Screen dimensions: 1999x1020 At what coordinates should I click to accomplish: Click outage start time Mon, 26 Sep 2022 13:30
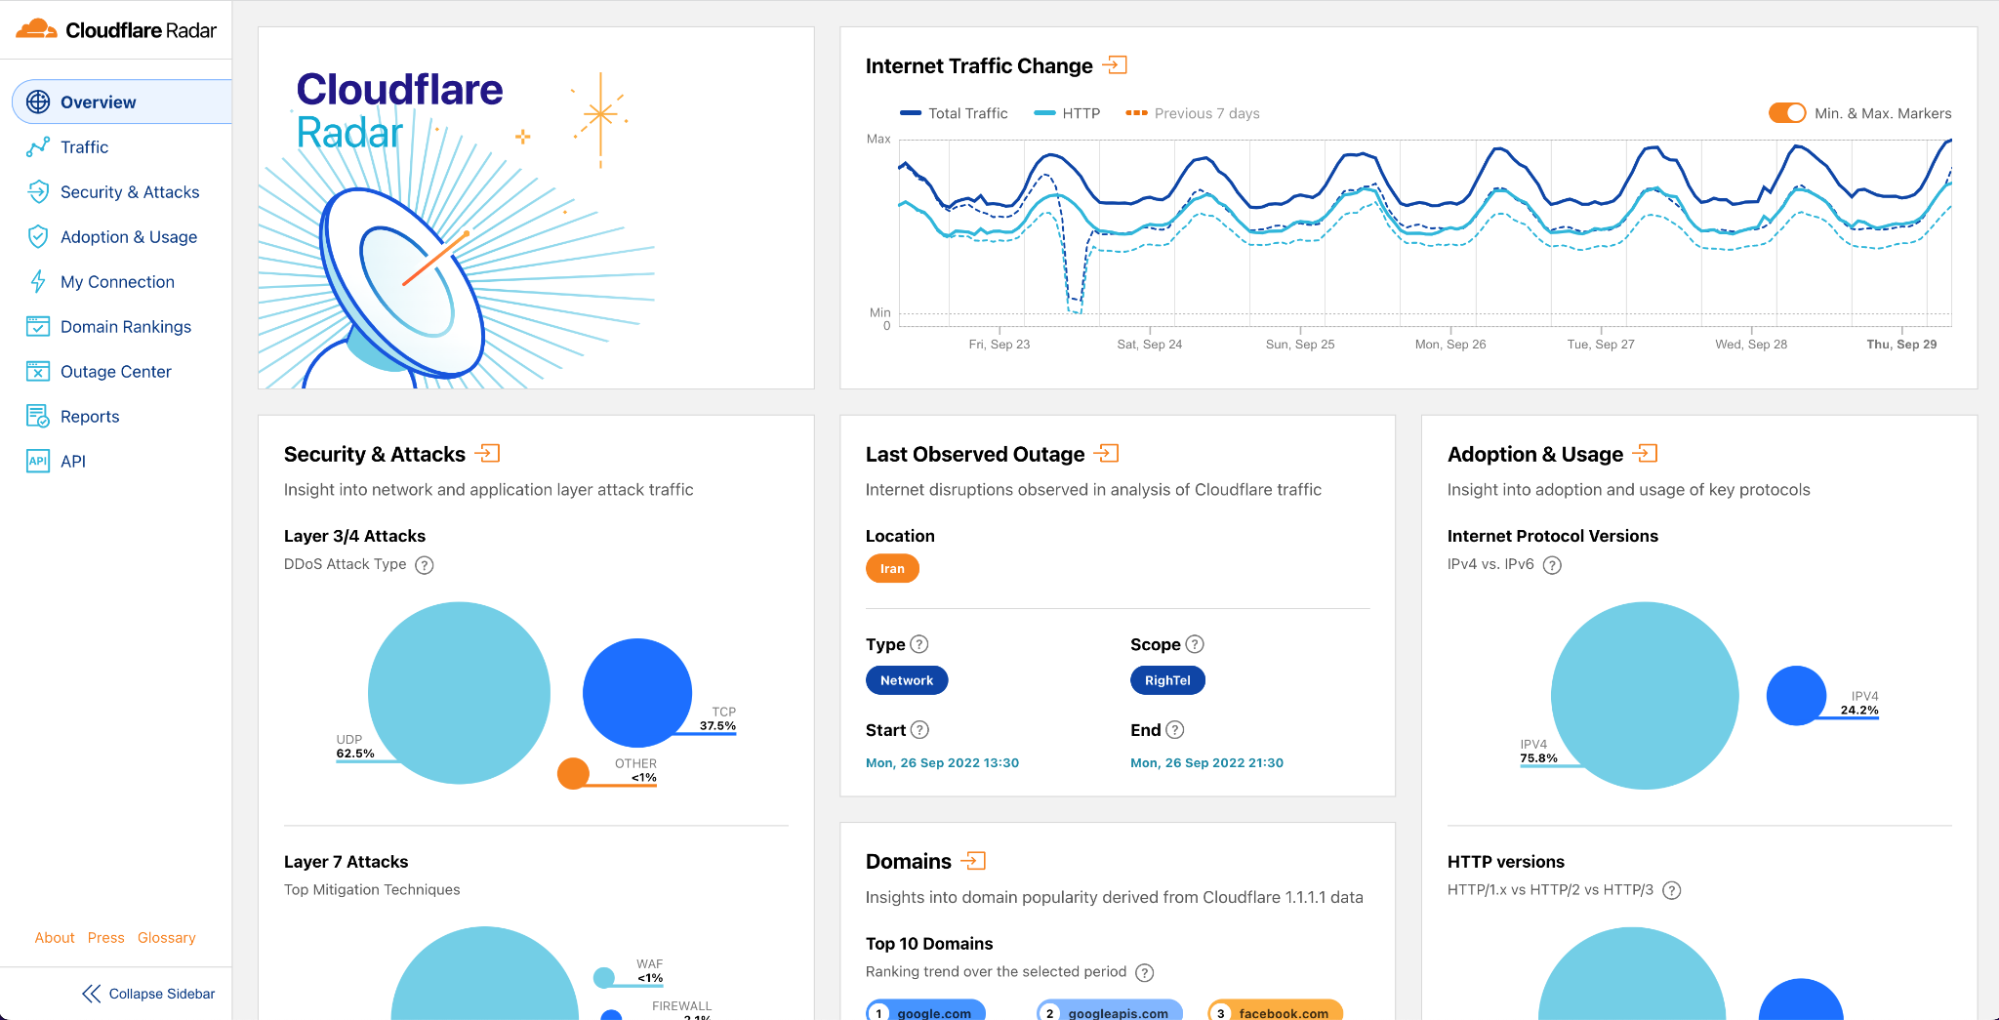tap(942, 763)
